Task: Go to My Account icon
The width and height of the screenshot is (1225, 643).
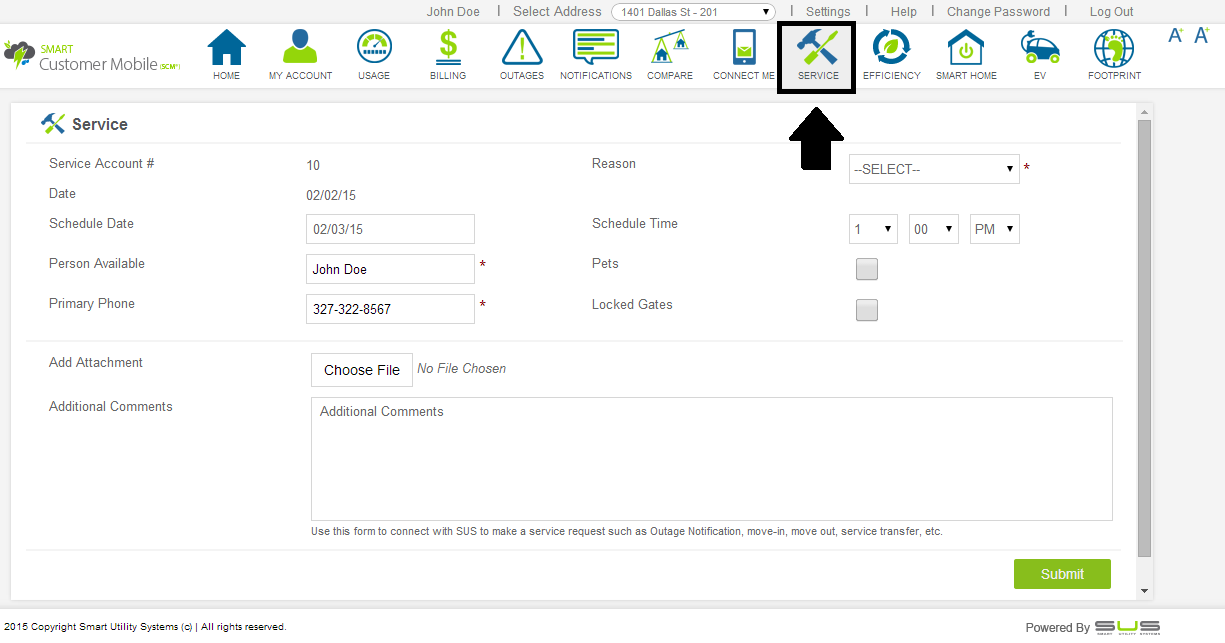Action: (300, 48)
